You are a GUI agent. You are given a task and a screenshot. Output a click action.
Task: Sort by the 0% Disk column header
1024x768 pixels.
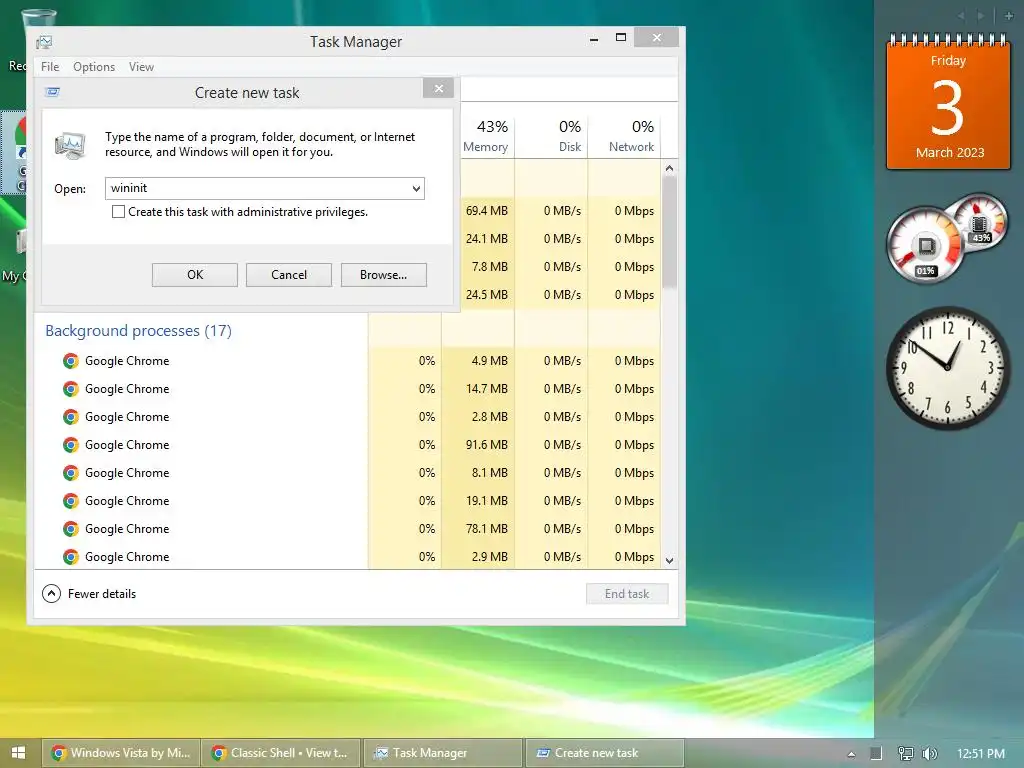[551, 136]
